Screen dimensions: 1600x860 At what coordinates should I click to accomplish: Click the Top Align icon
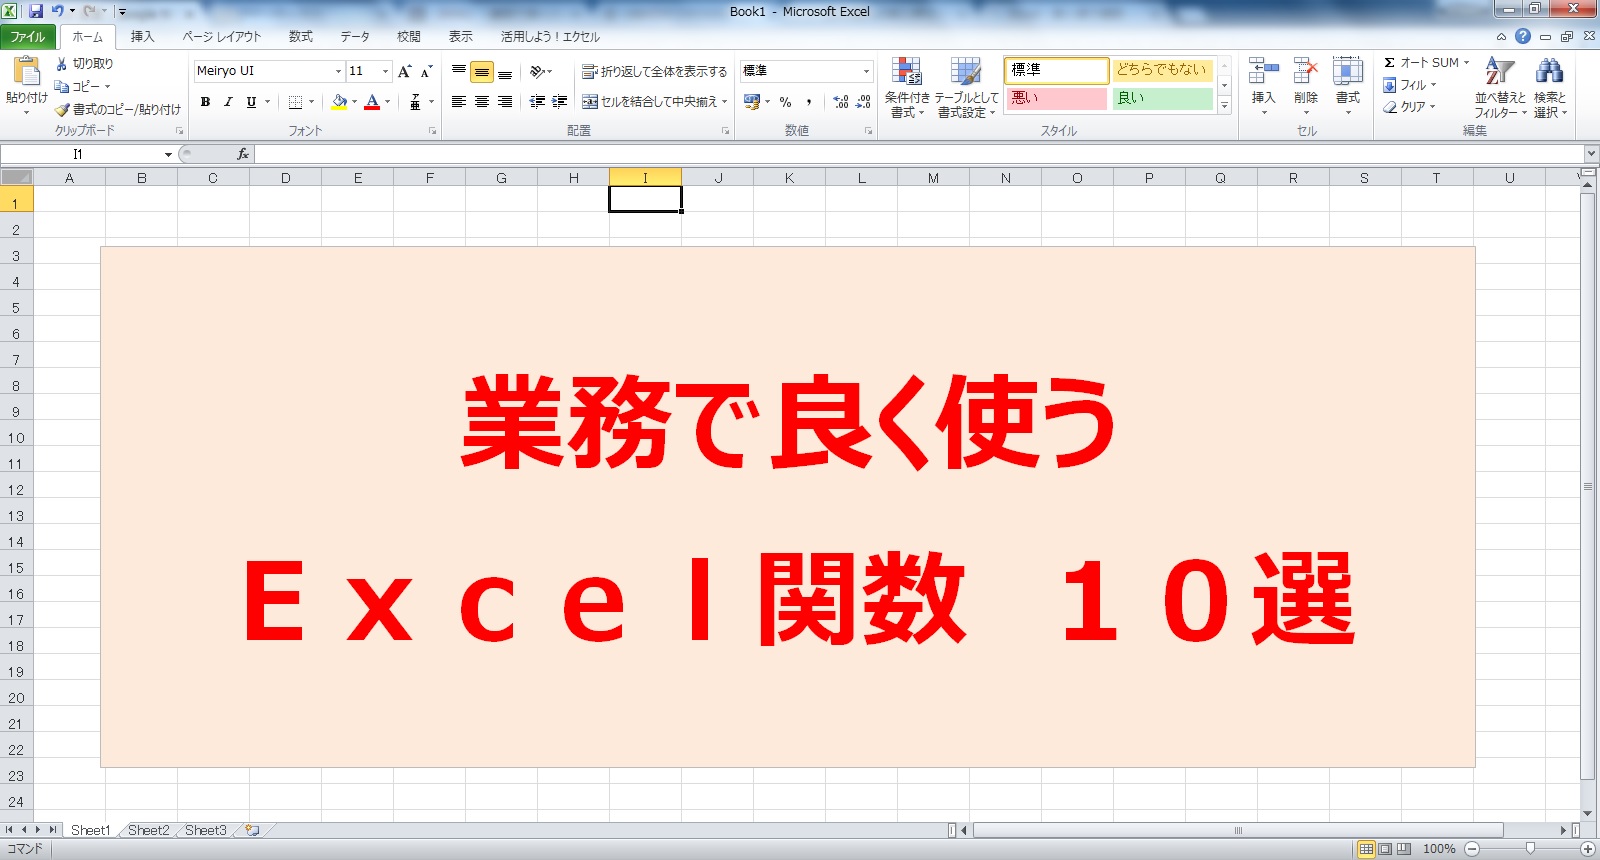(x=459, y=71)
